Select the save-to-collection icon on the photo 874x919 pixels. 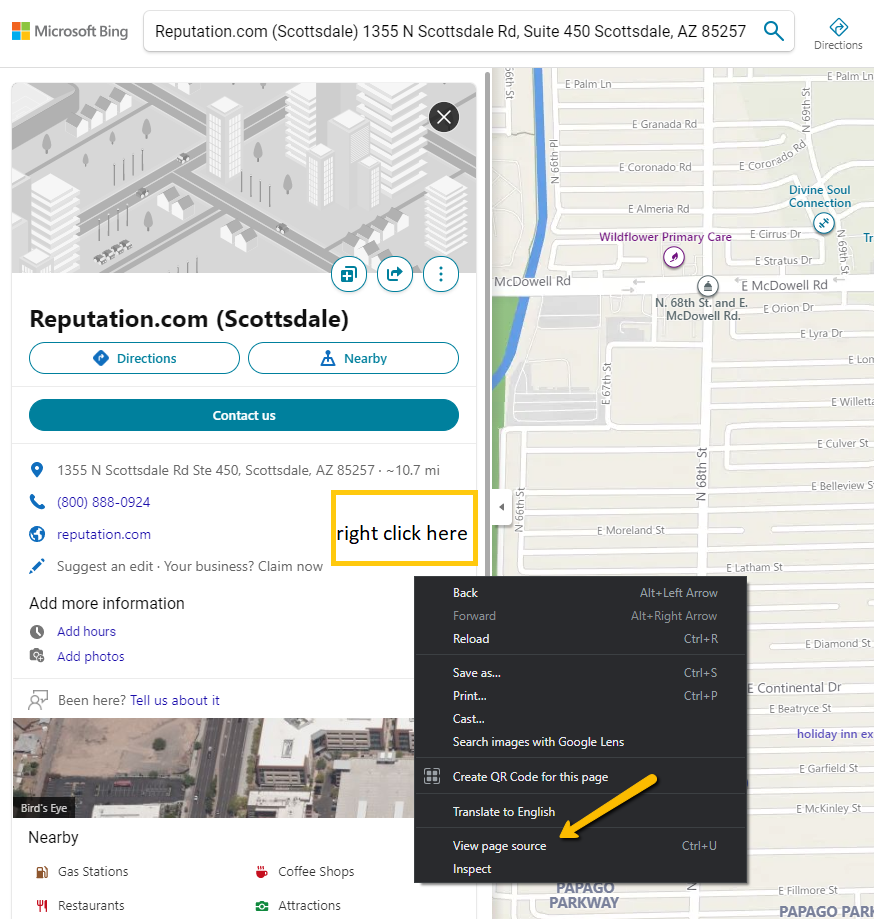point(348,273)
